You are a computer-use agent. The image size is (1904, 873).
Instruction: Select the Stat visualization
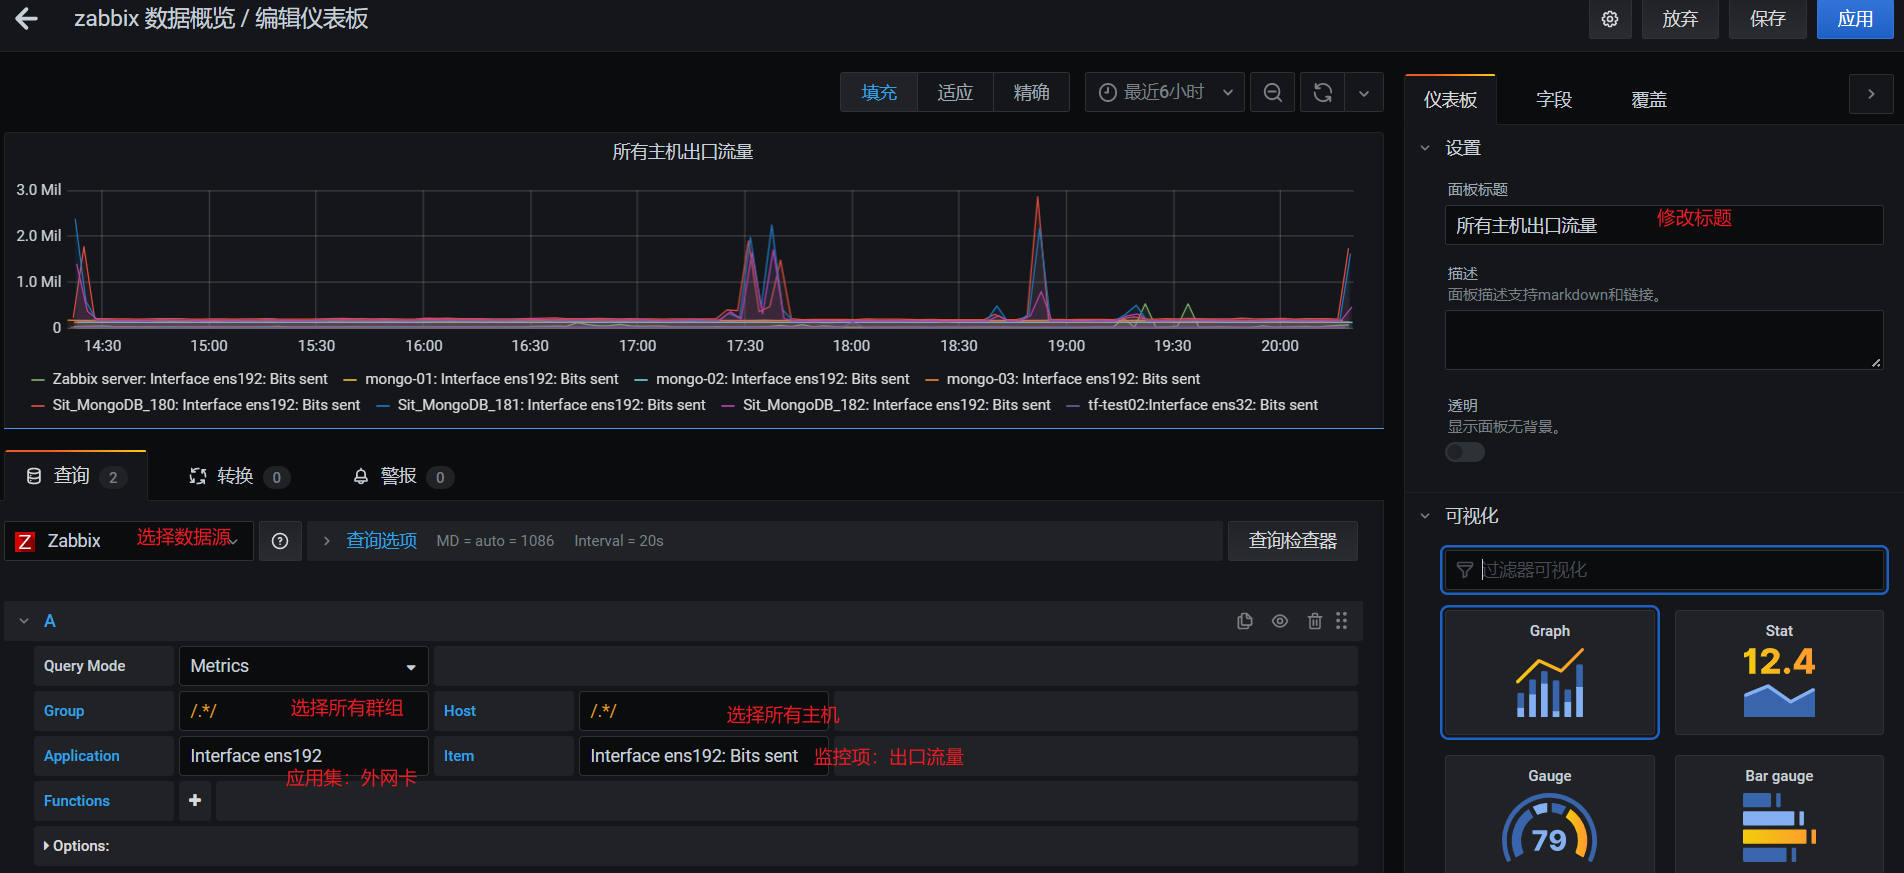pyautogui.click(x=1779, y=672)
